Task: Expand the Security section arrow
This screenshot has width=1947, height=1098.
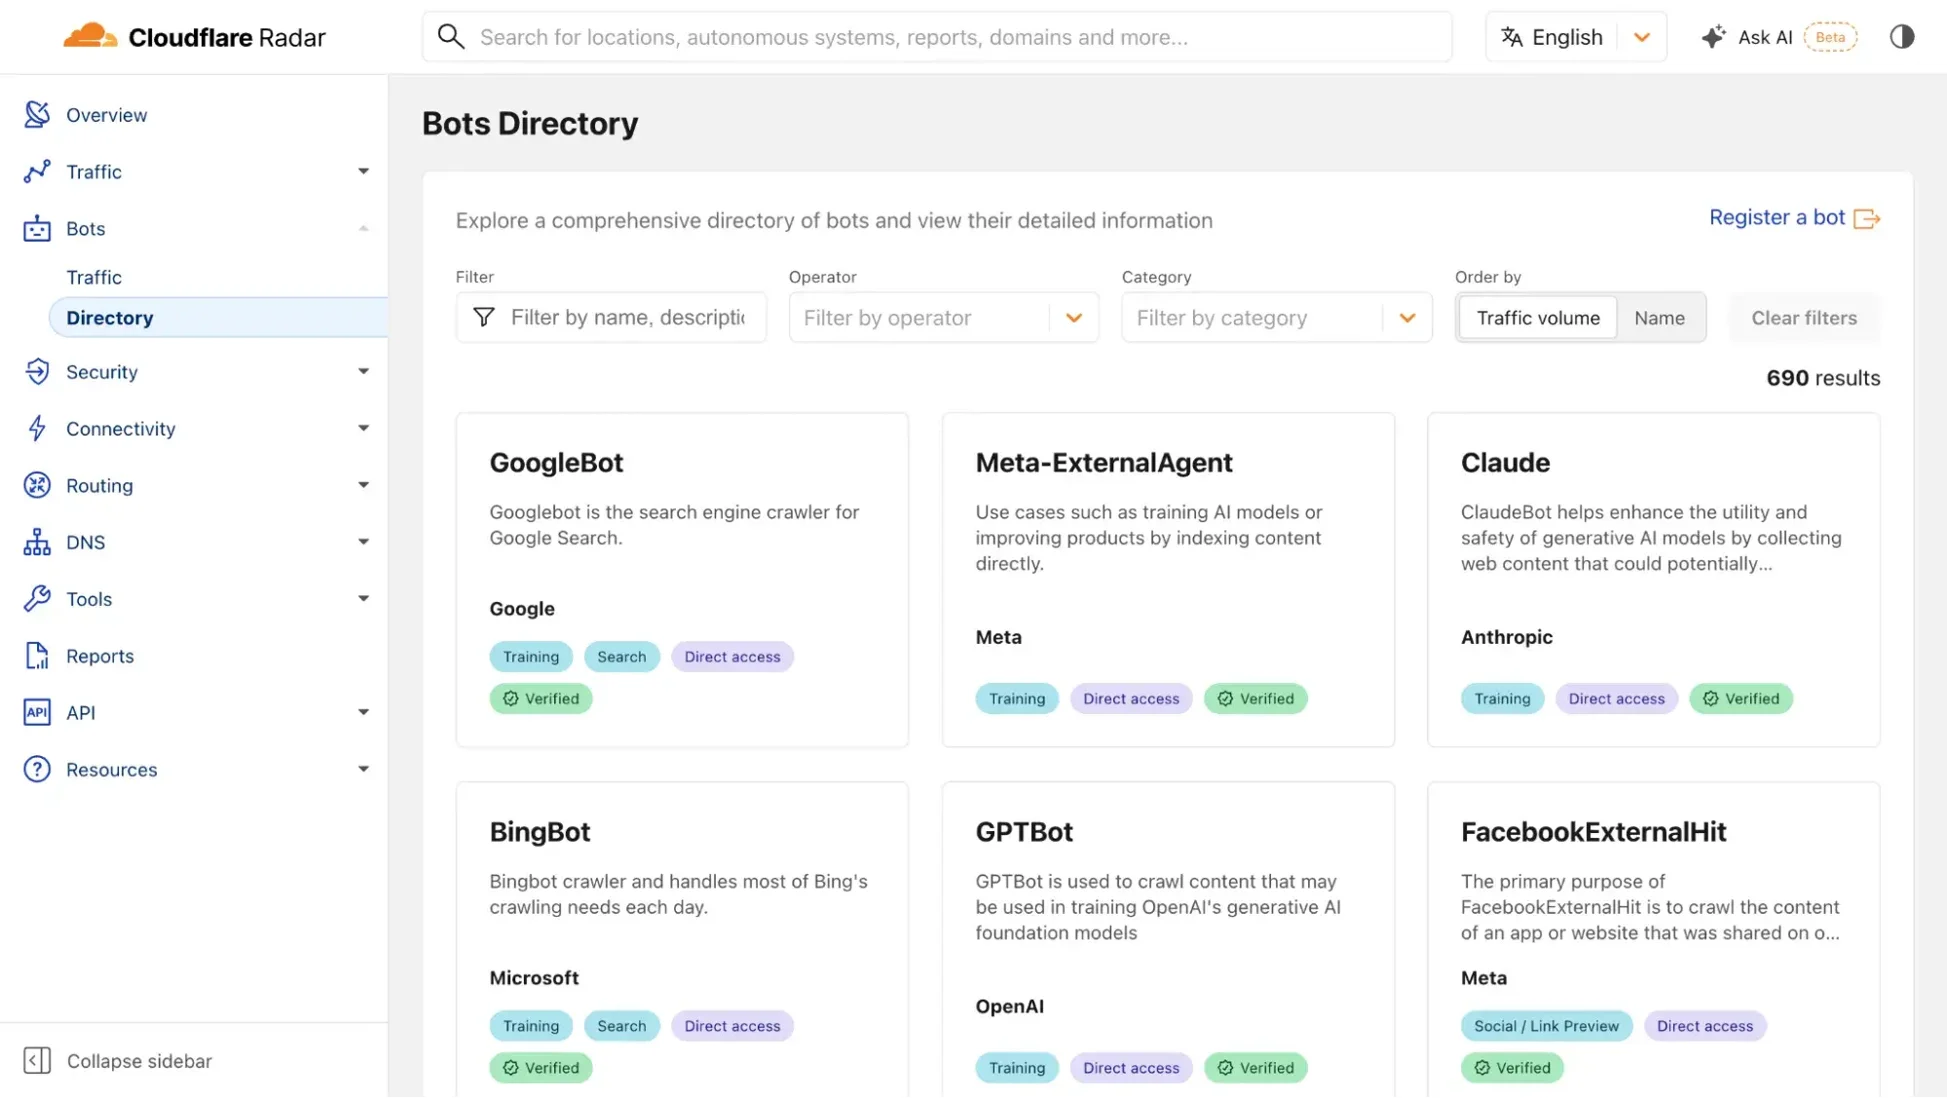Action: [363, 372]
